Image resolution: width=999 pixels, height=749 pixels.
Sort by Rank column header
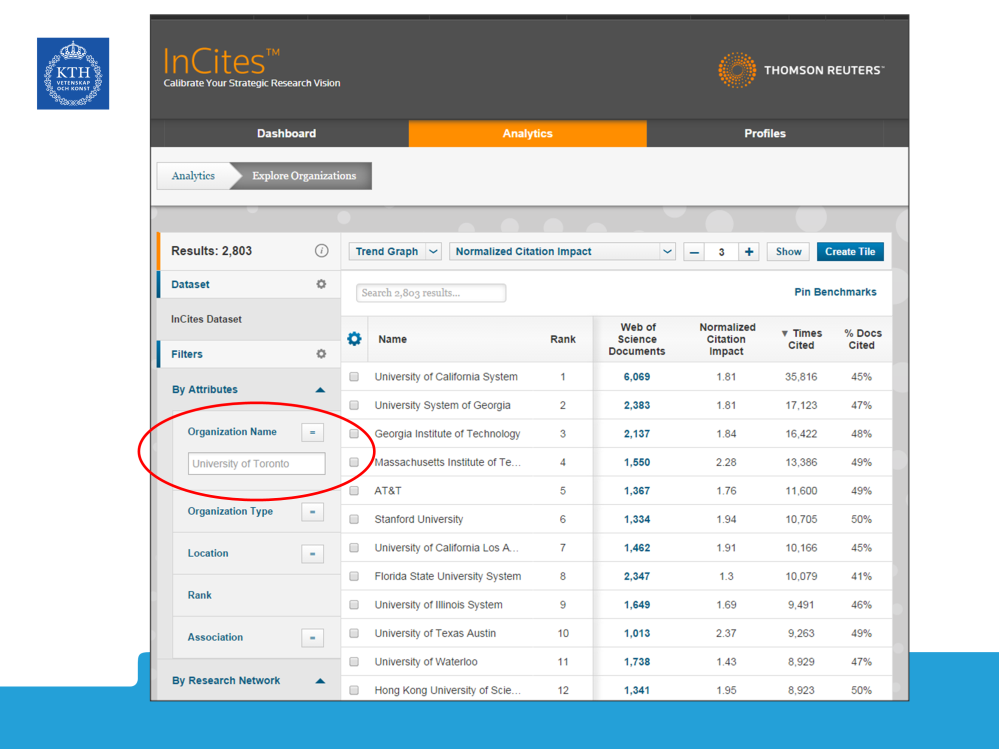pos(563,339)
